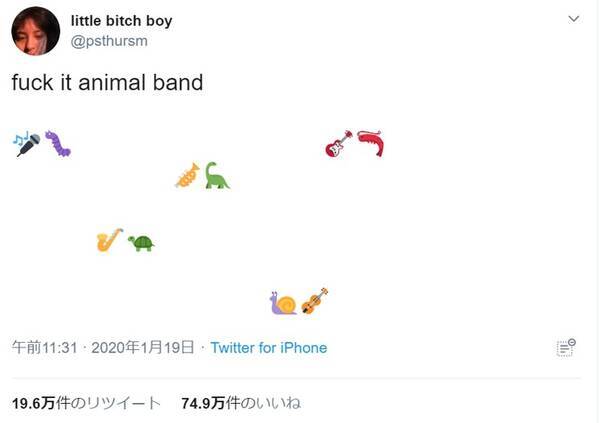Click the microphone emoji
The image size is (600, 423).
(27, 144)
